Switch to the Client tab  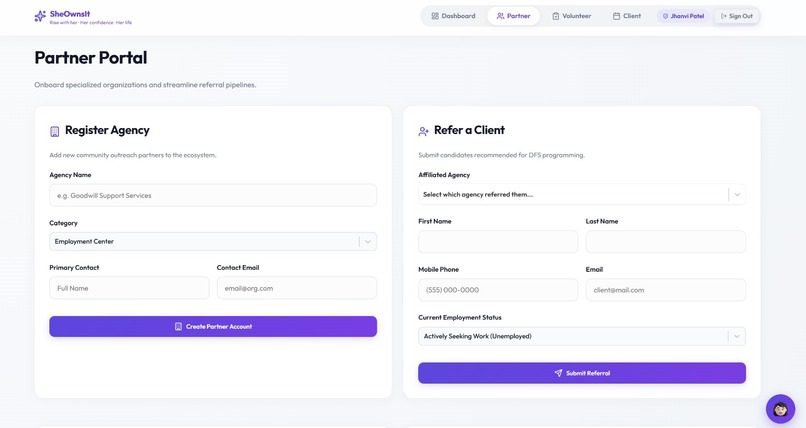tap(627, 16)
